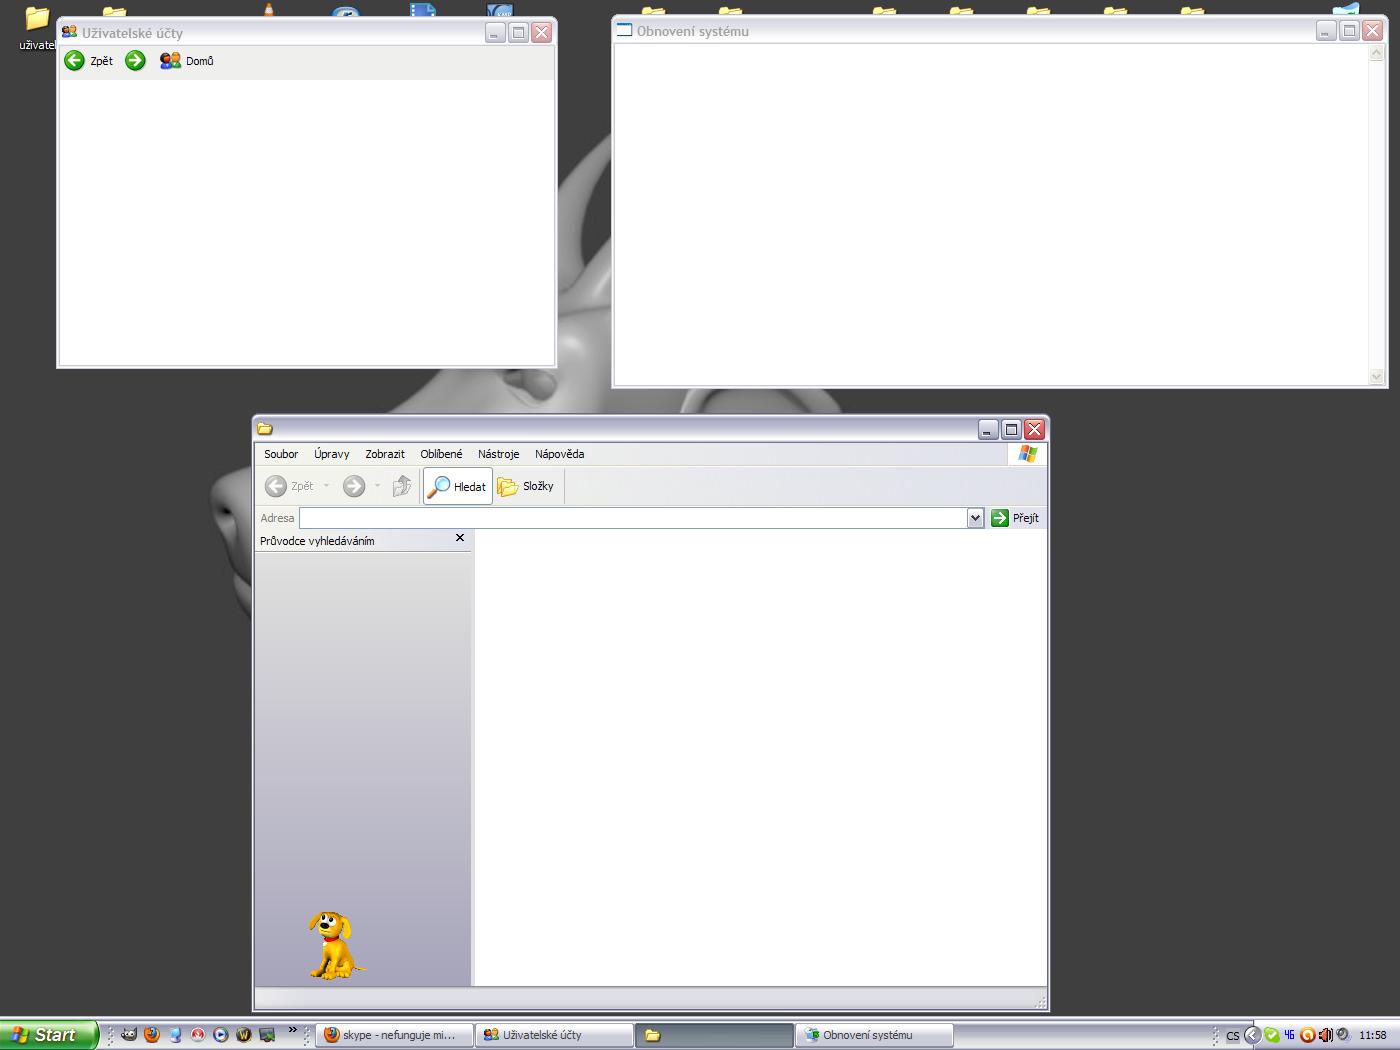Open the forward history dropdown arrow in Explorer
1400x1050 pixels.
coord(377,486)
